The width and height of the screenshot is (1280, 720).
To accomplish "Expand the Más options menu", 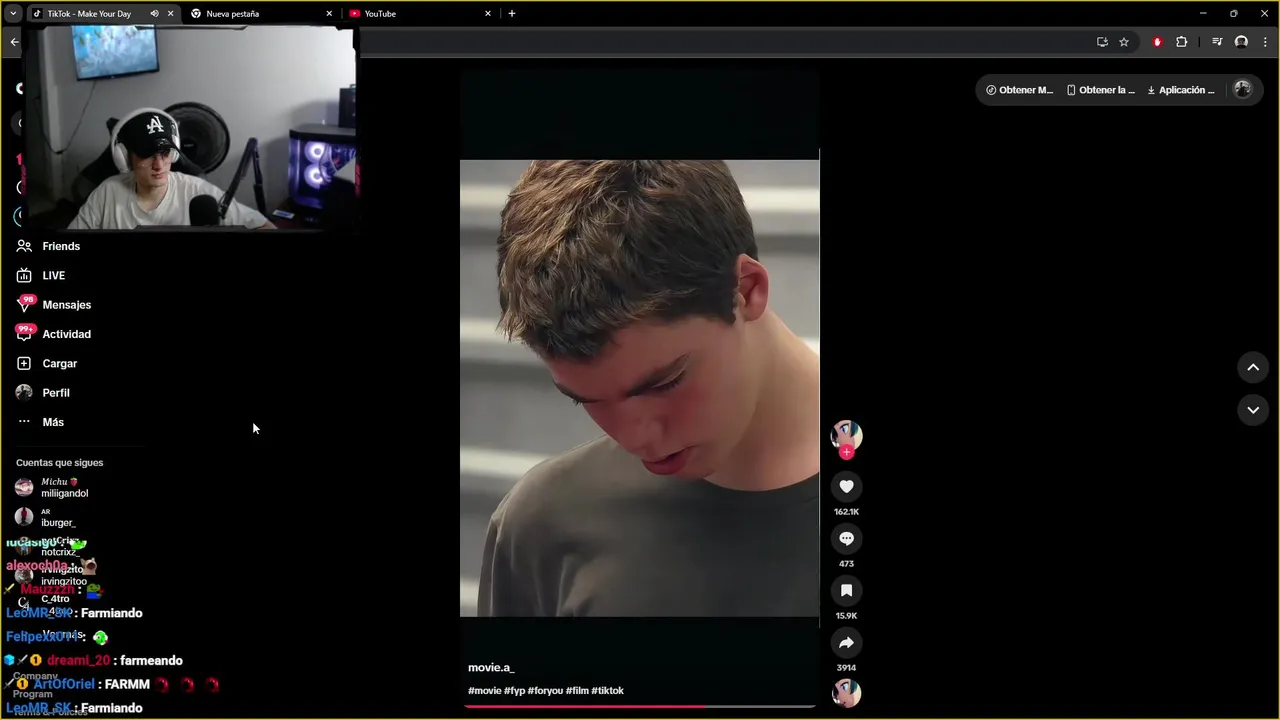I will pyautogui.click(x=40, y=422).
